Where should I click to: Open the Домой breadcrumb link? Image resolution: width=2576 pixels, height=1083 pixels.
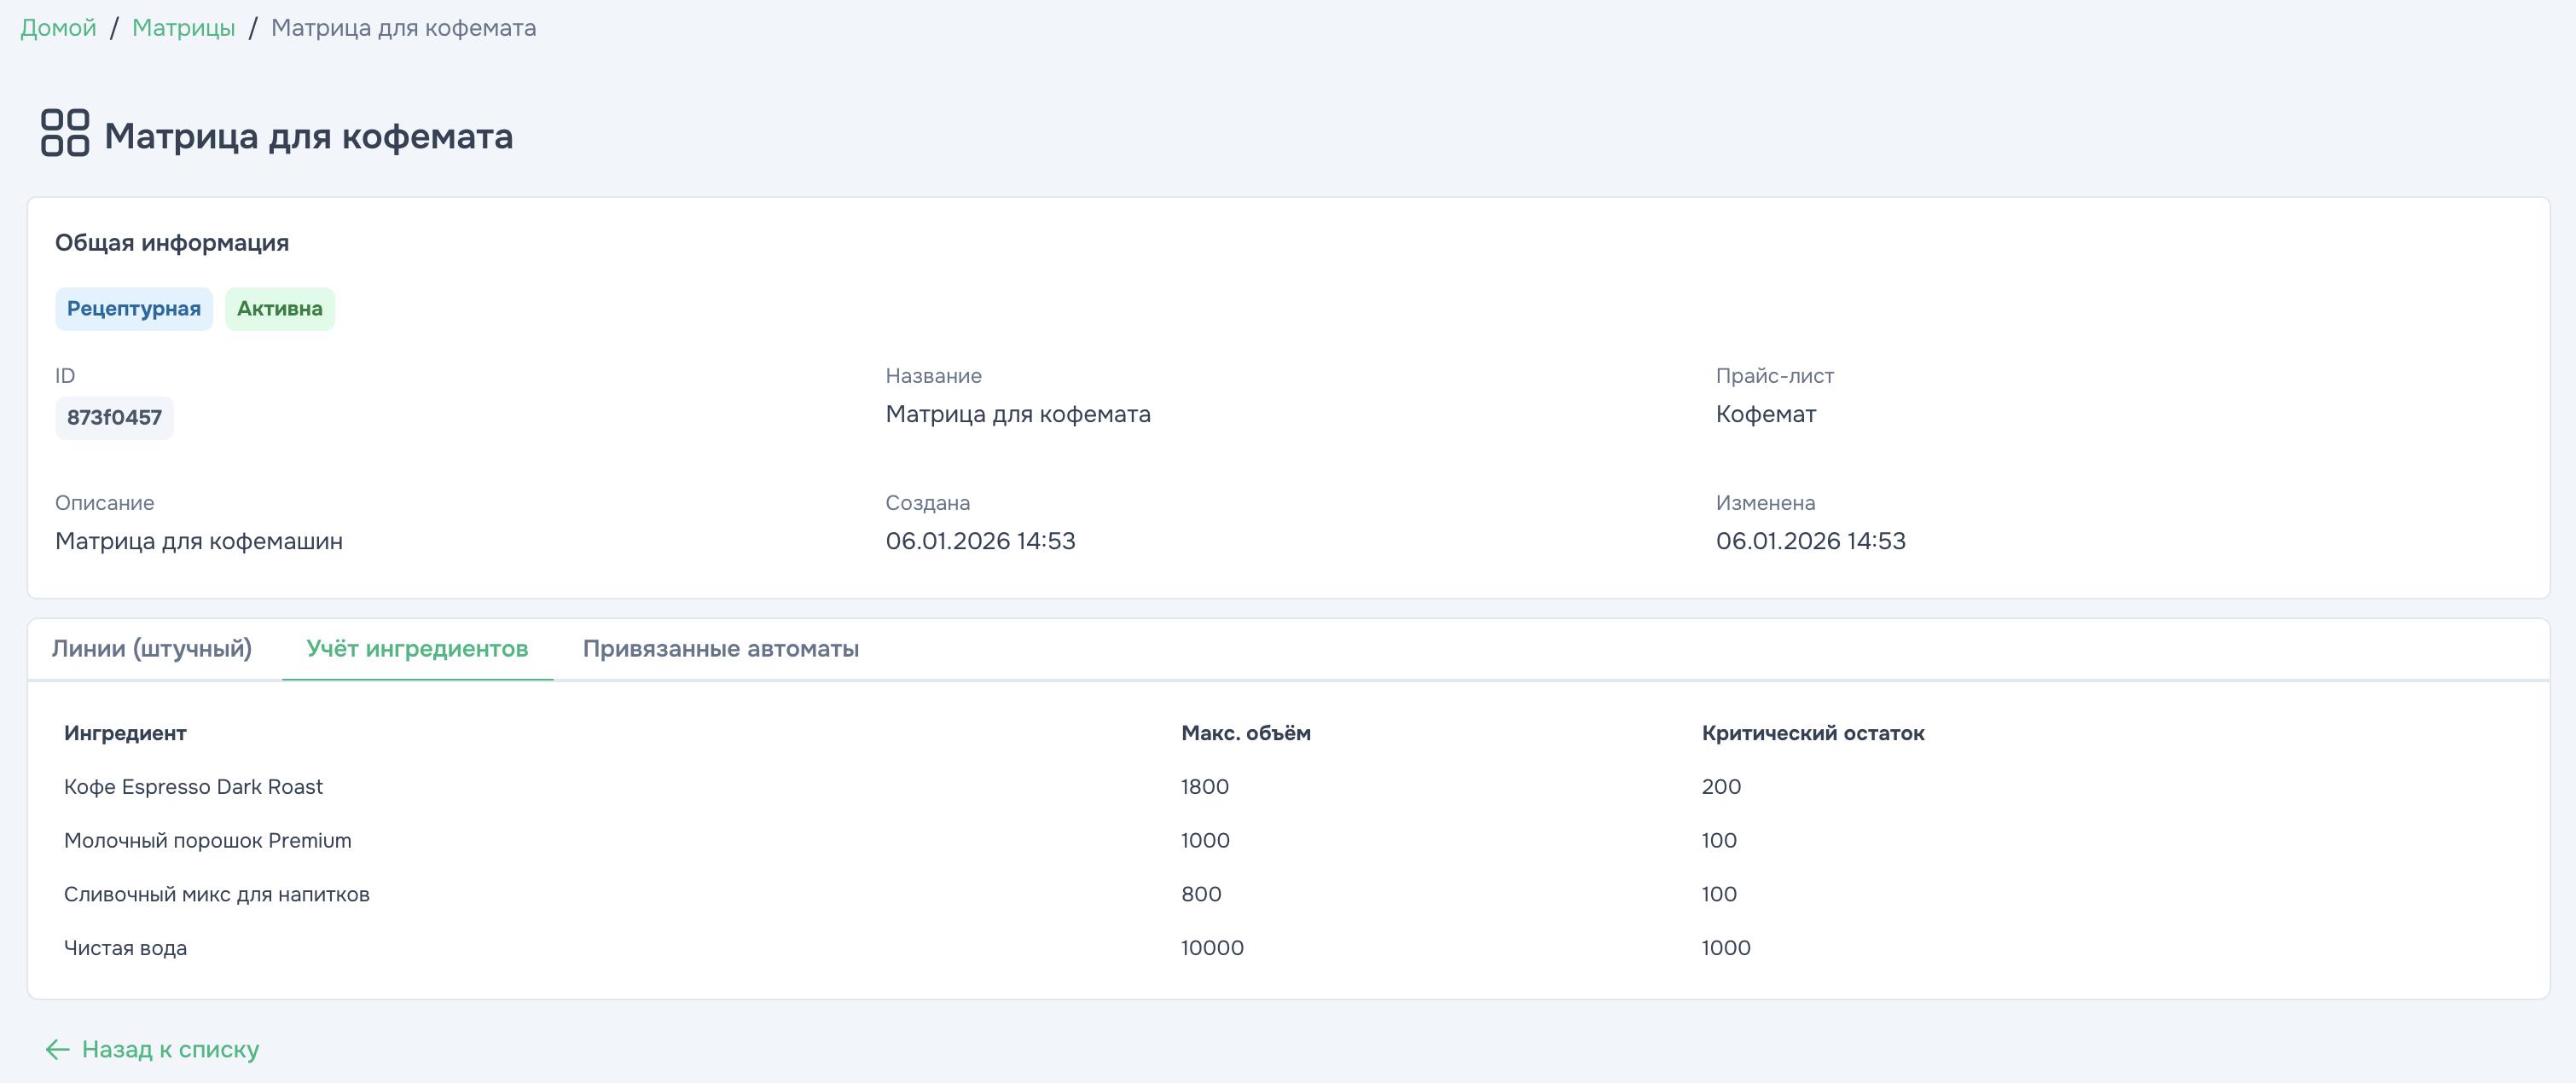(58, 28)
